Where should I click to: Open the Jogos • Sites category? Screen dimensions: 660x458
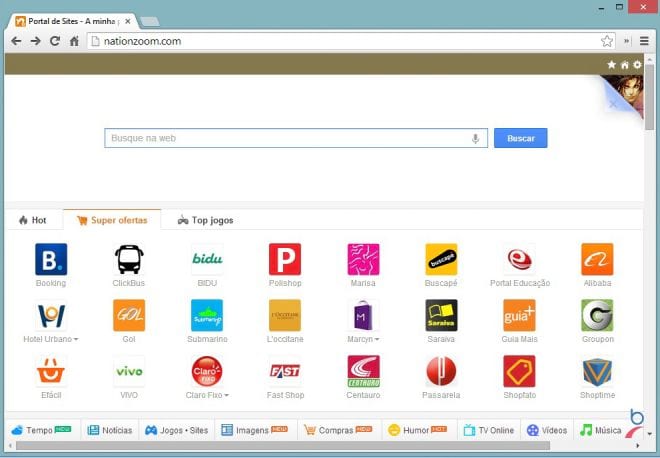(x=177, y=430)
